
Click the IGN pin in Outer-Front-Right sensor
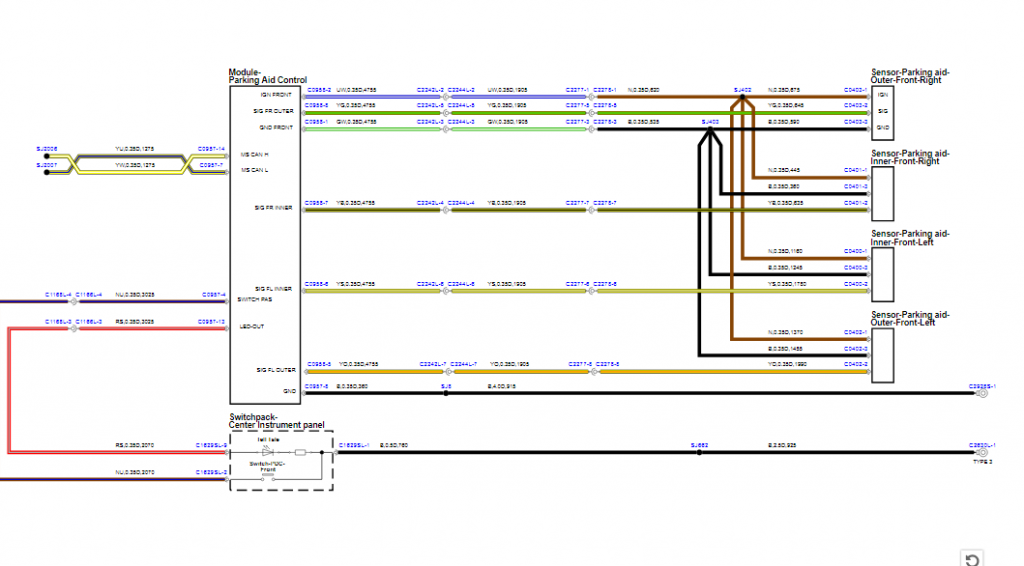882,95
